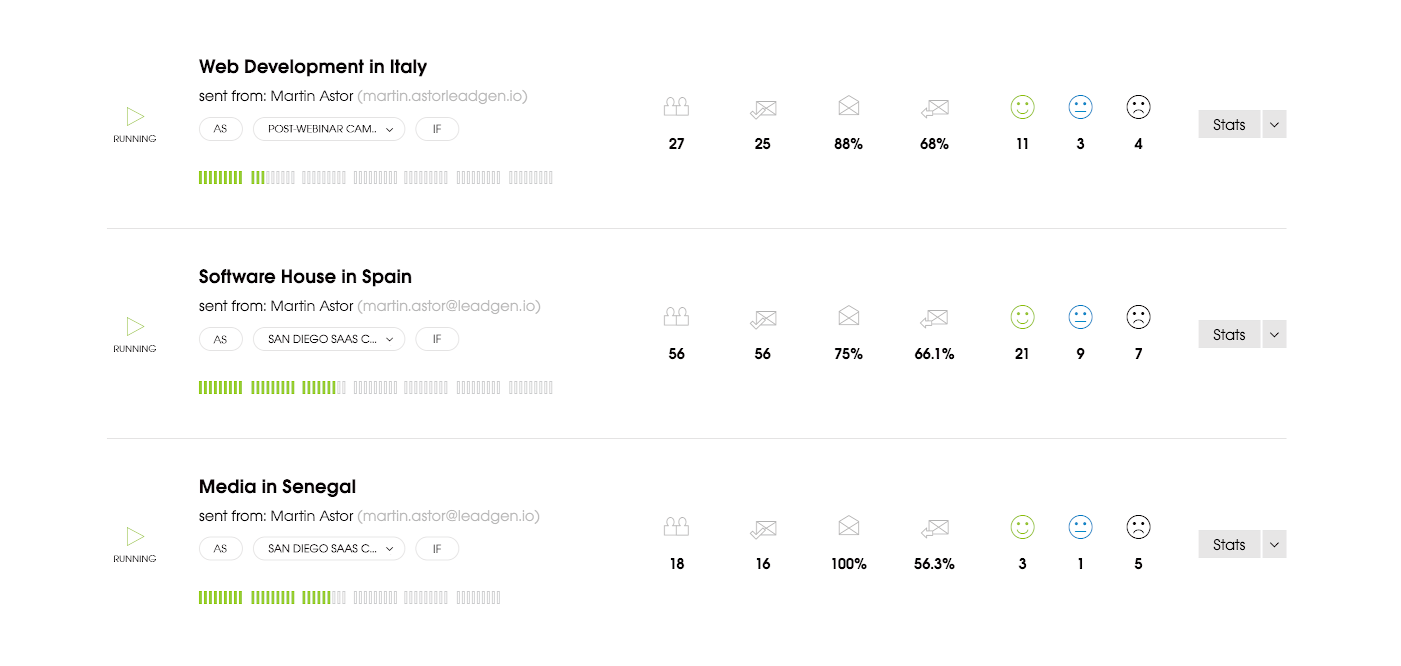Click the Running play icon for Media in Senegal
The width and height of the screenshot is (1401, 666).
pos(135,536)
